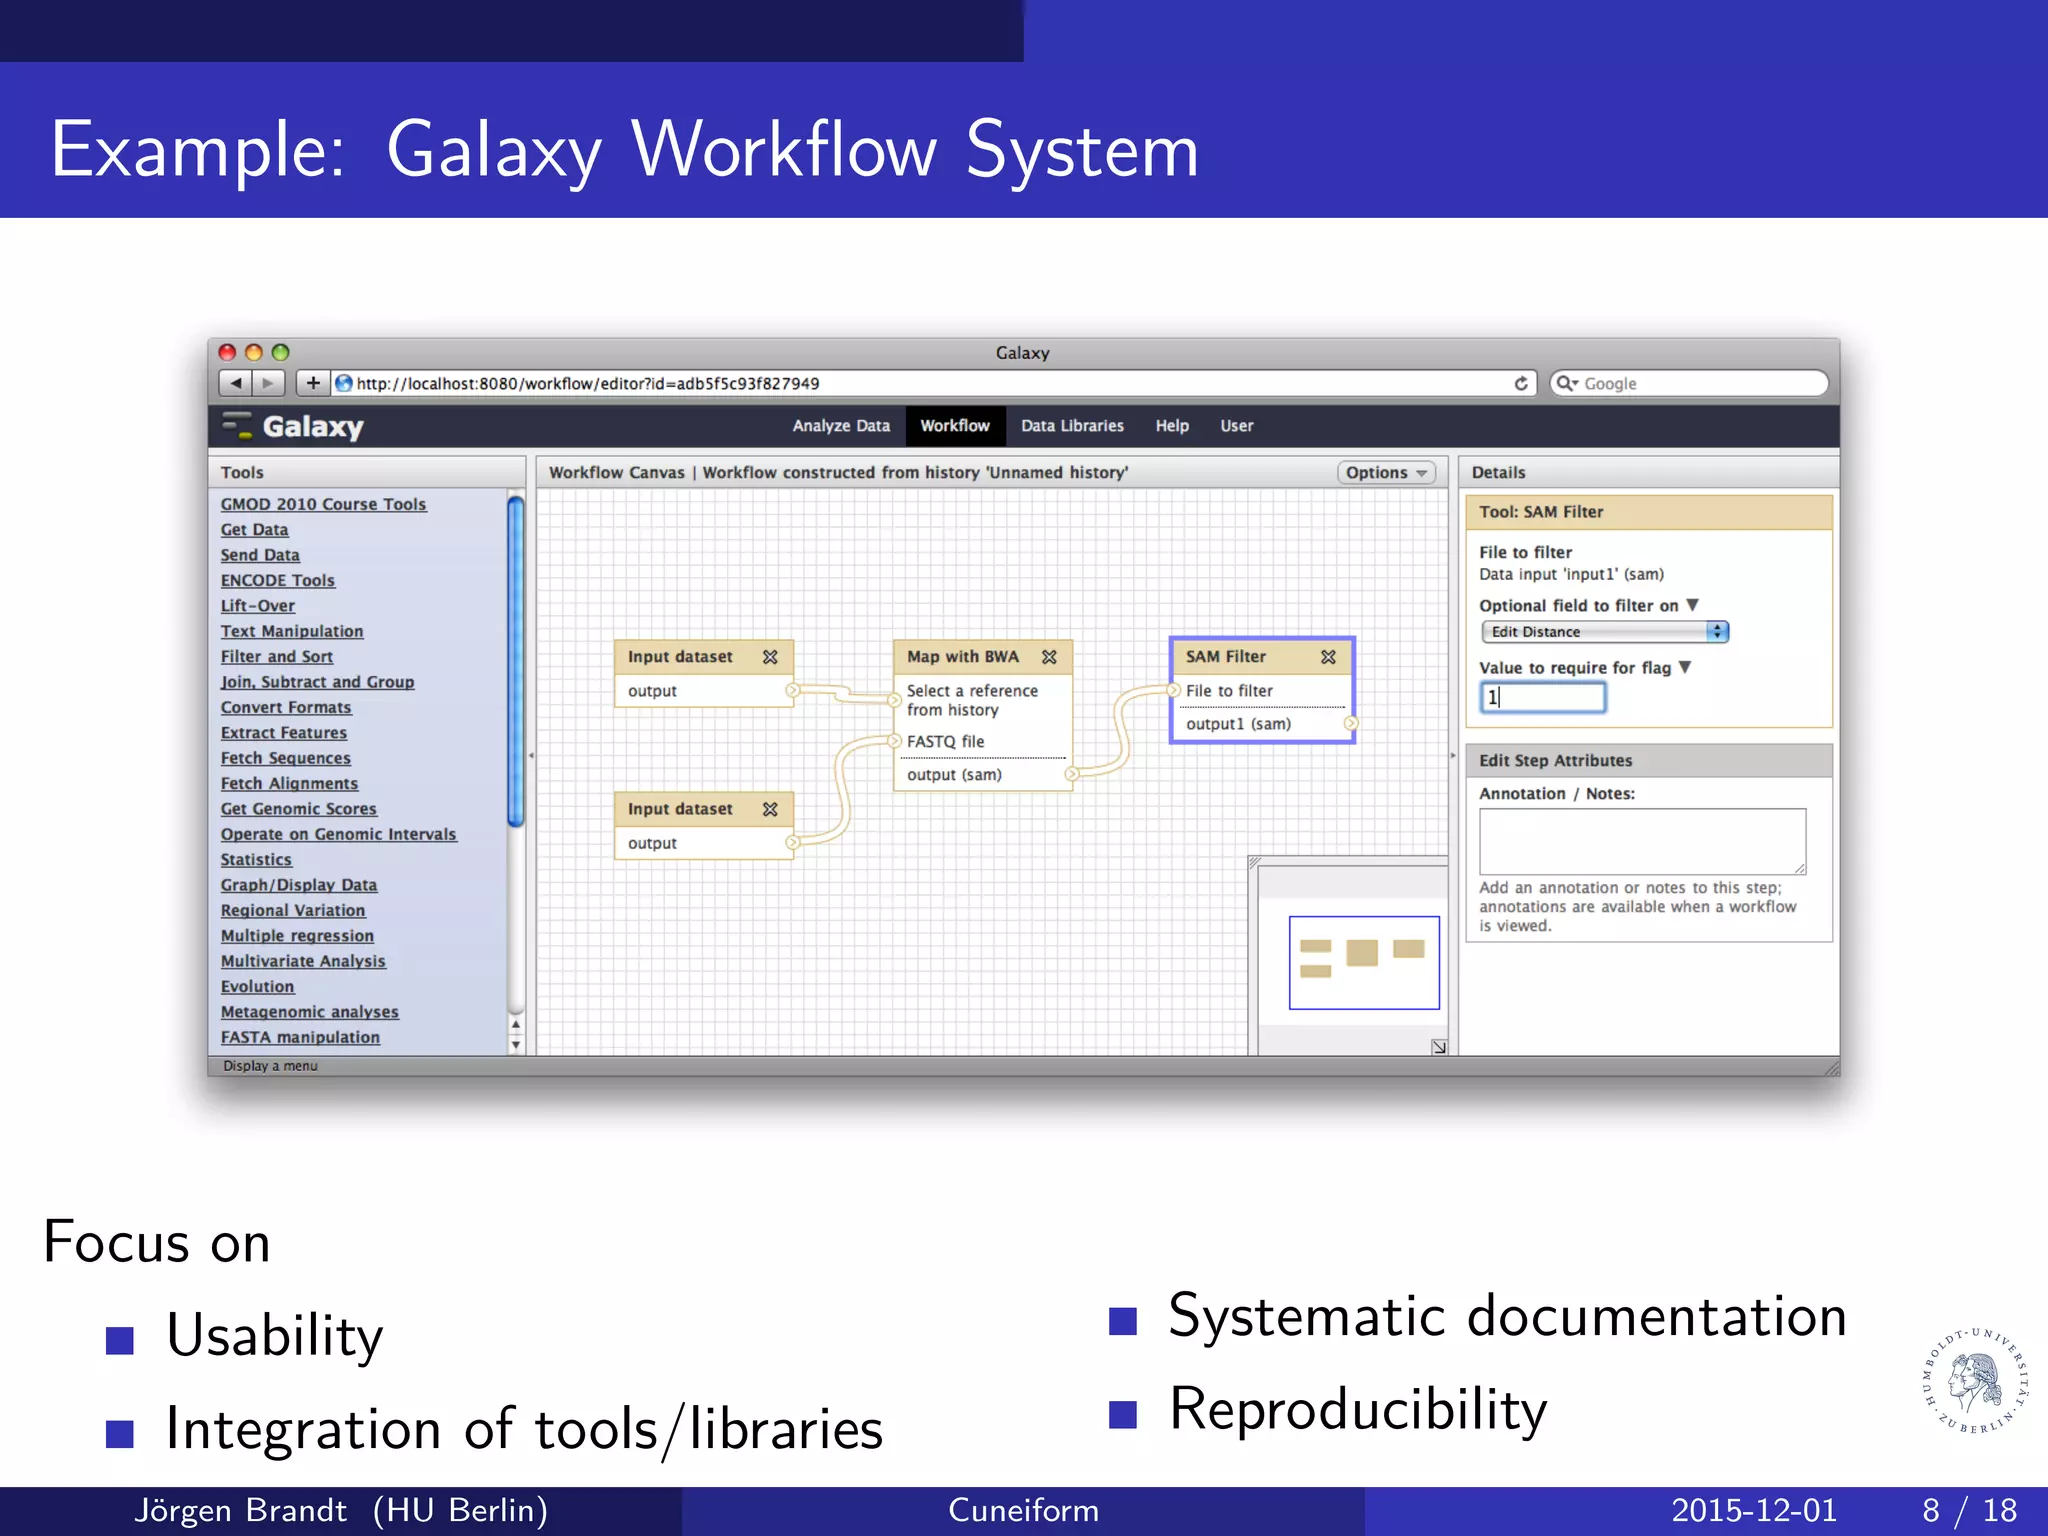The width and height of the screenshot is (2048, 1536).
Task: Click tools list scroll up arrow
Action: pyautogui.click(x=516, y=1024)
